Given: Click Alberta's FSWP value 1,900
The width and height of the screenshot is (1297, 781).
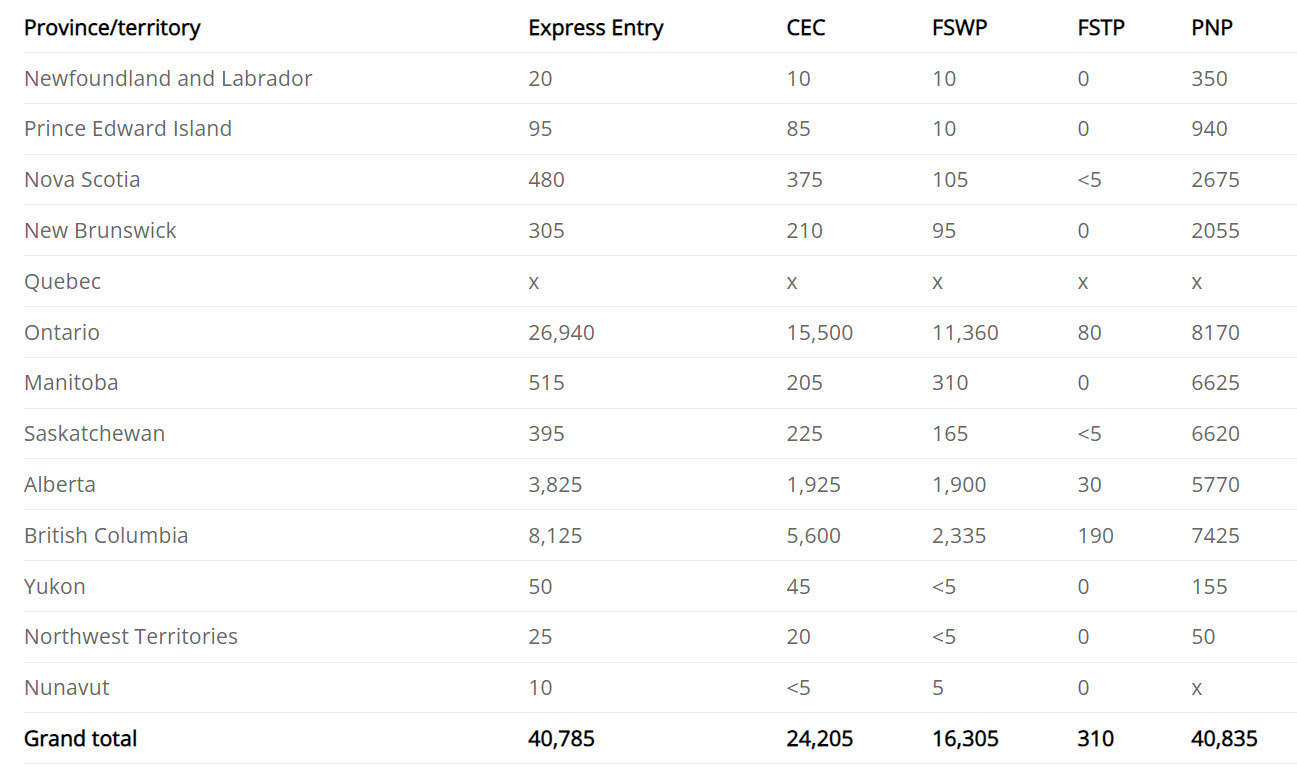Looking at the screenshot, I should (959, 485).
